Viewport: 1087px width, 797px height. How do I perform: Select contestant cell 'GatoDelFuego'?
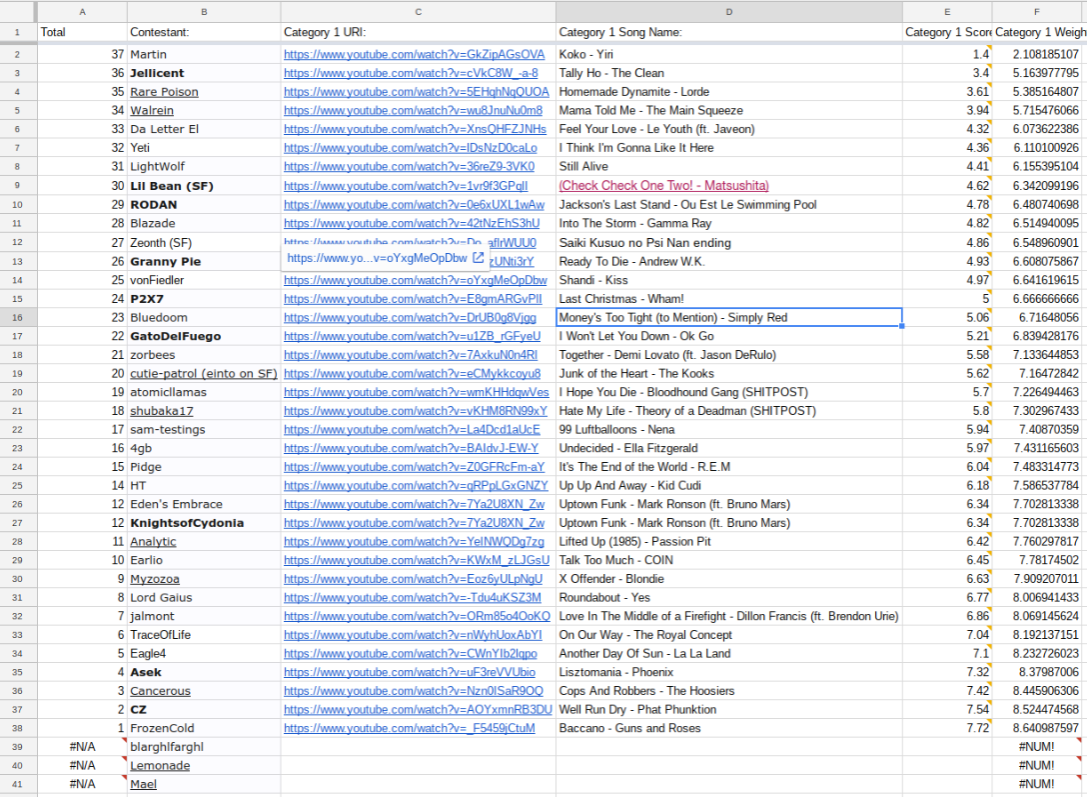204,336
